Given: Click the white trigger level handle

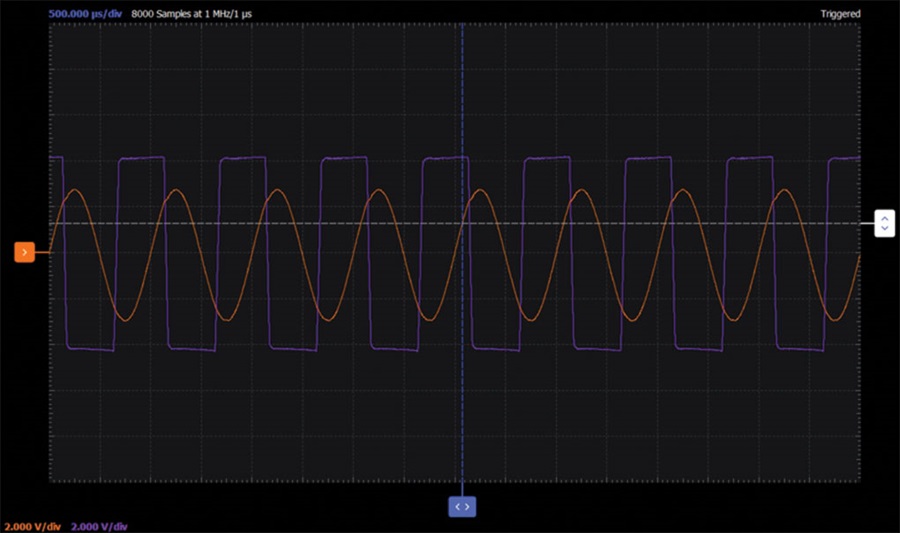Looking at the screenshot, I should pos(885,223).
